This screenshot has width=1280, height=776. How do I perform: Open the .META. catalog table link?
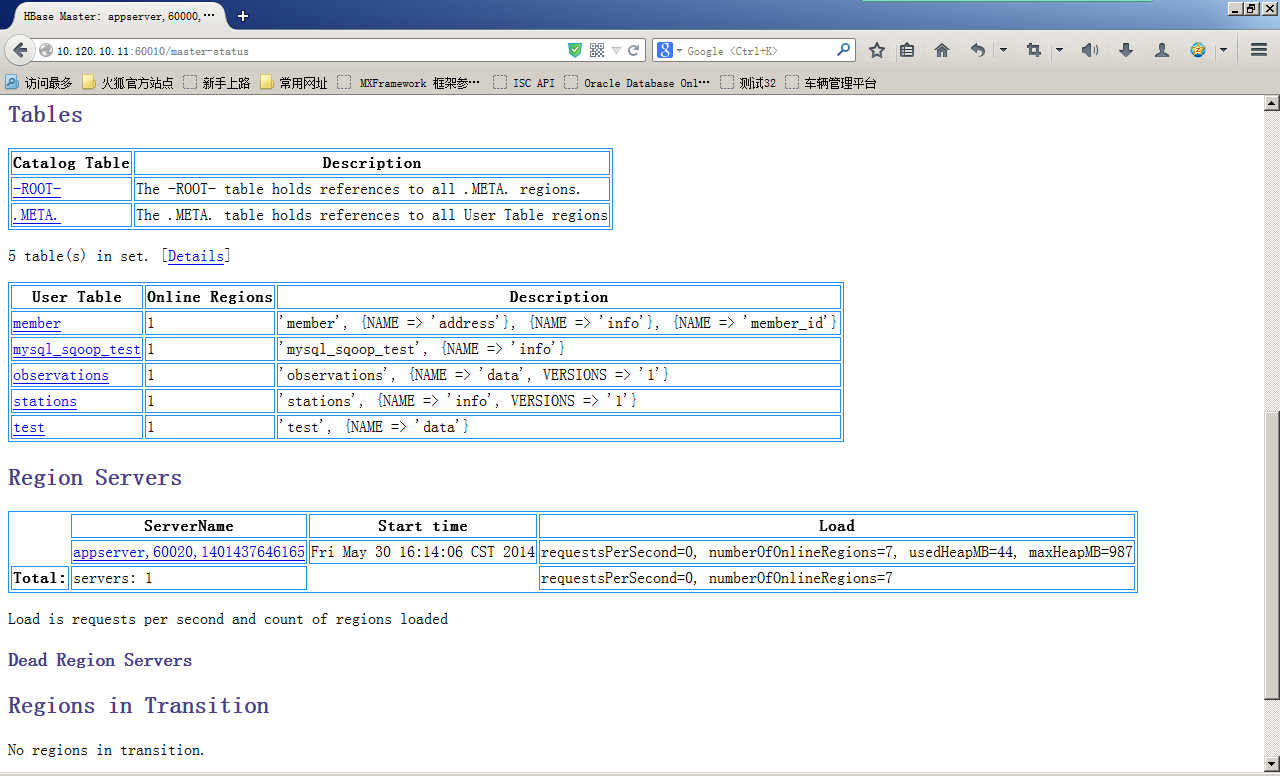tap(36, 215)
